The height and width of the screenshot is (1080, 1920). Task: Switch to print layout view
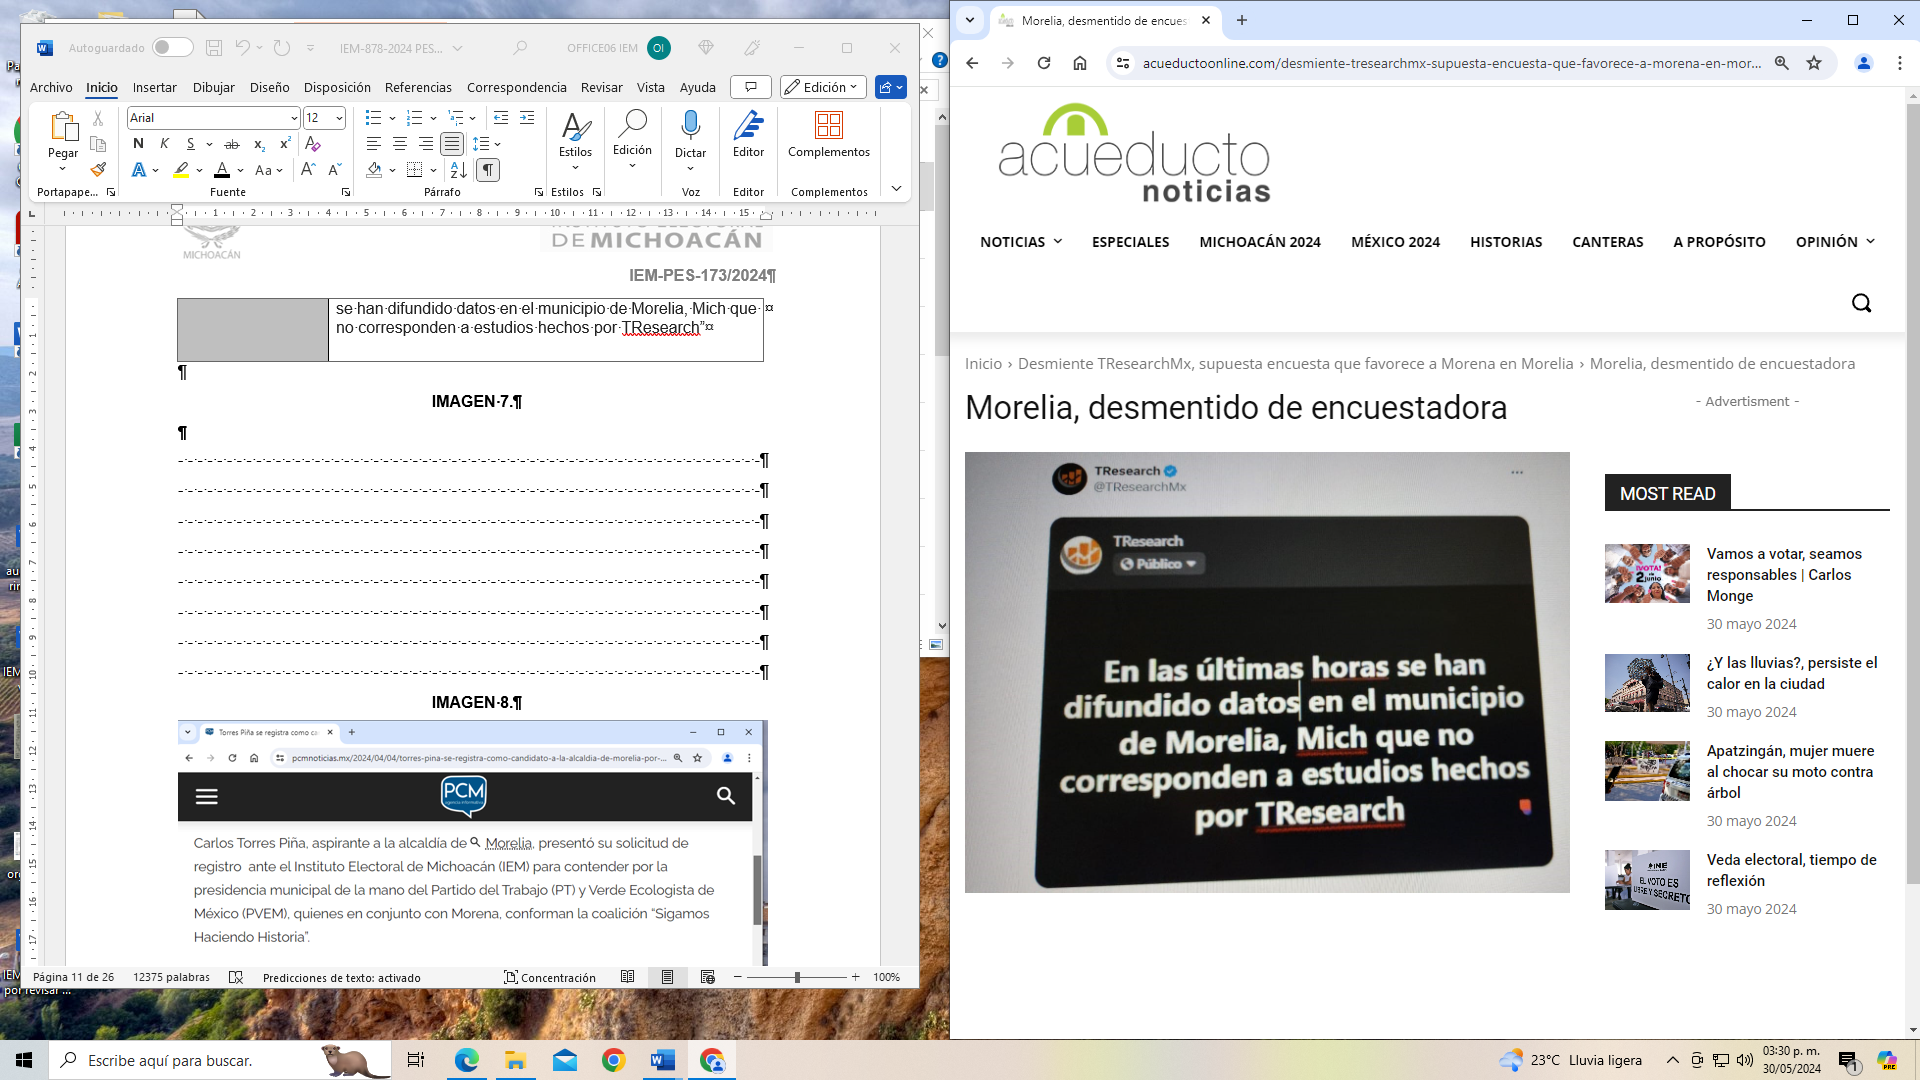point(667,977)
